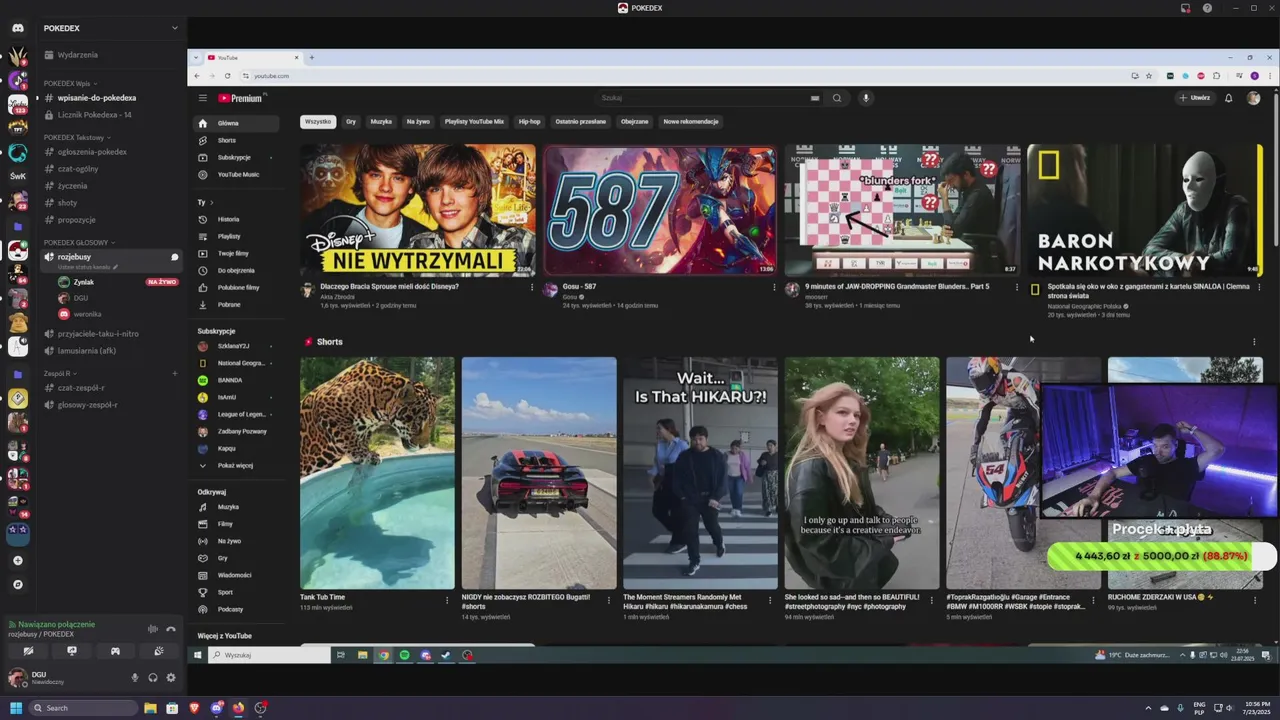
Task: Collapse the POKEDEX GŁOSOWY category
Action: [x=79, y=242]
